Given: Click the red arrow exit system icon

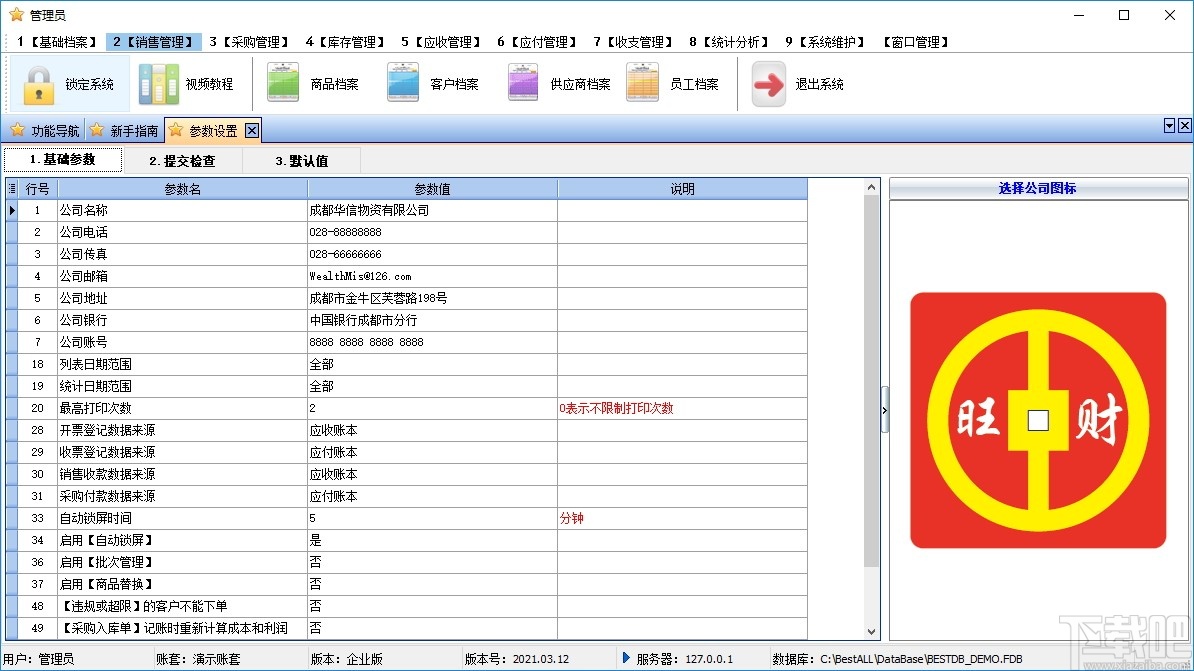Looking at the screenshot, I should coord(768,84).
